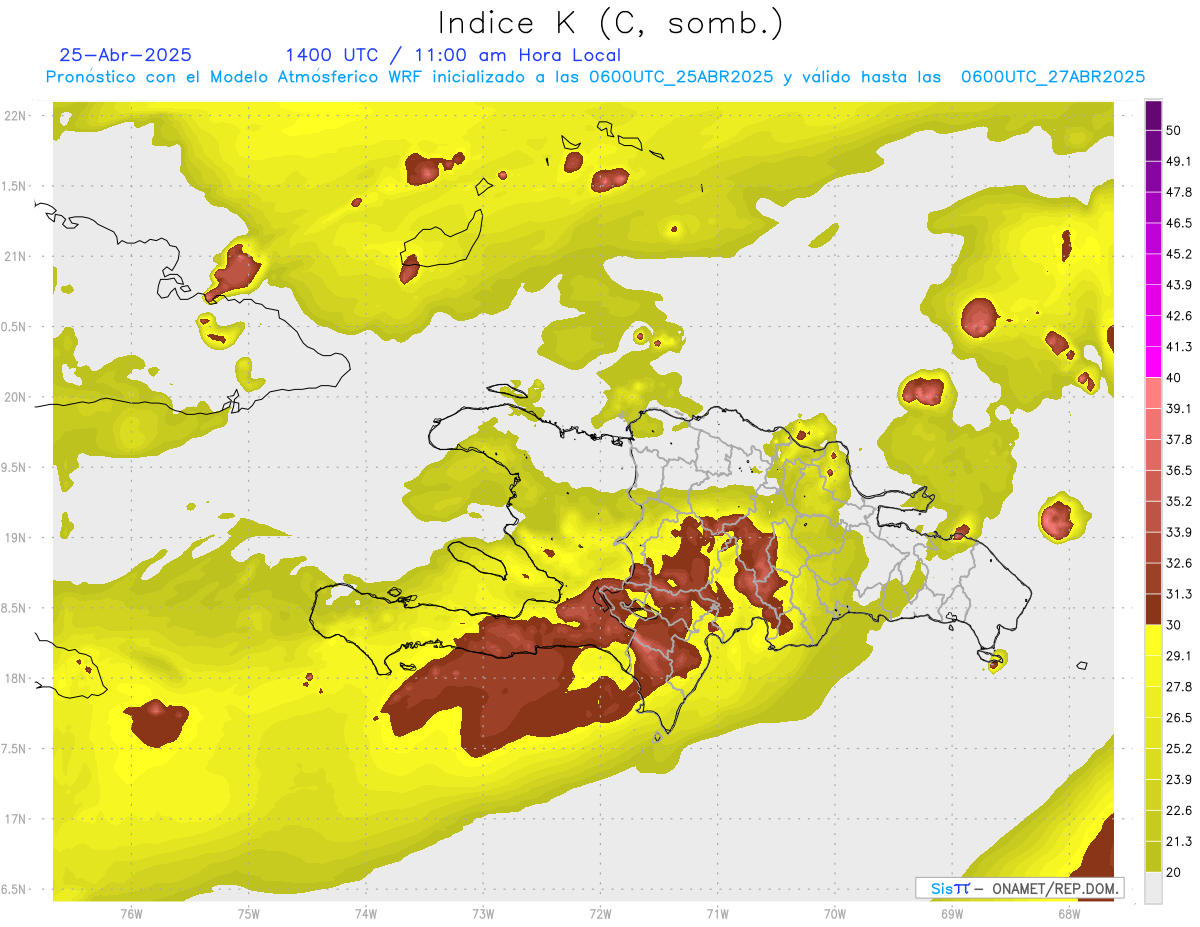Click the 'Pronóstico con el Modelo Atmosférico WRF' line

tap(594, 77)
